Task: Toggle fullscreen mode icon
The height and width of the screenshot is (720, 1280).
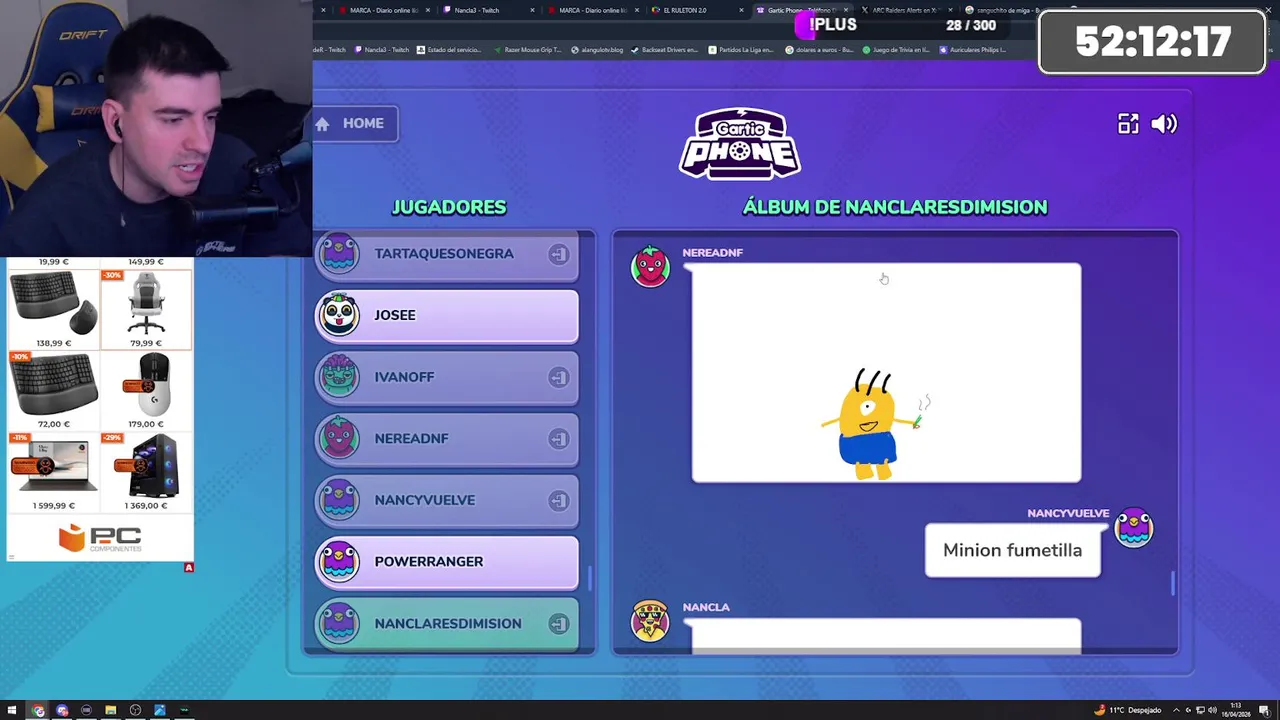Action: 1128,124
